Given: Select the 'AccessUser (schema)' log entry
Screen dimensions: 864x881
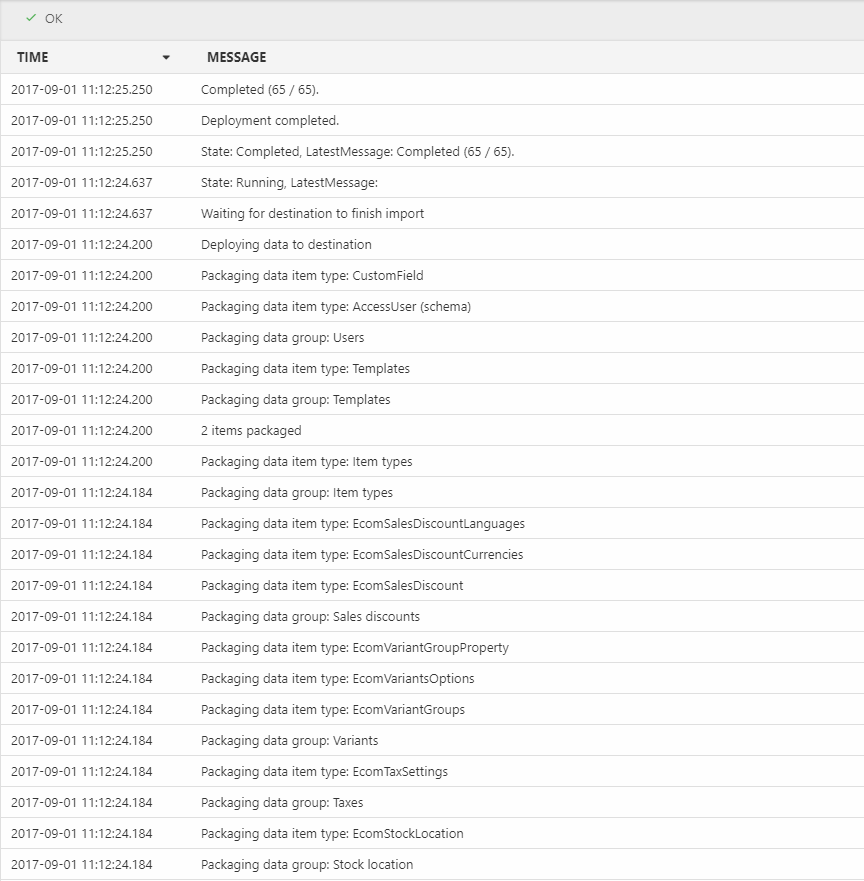Looking at the screenshot, I should pyautogui.click(x=335, y=307).
